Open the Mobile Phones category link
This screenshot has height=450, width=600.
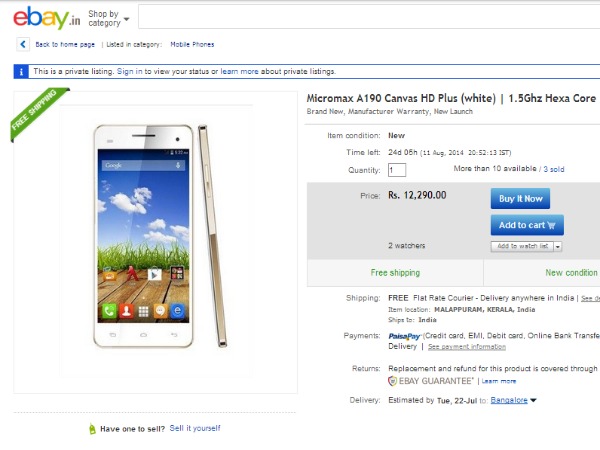click(192, 44)
